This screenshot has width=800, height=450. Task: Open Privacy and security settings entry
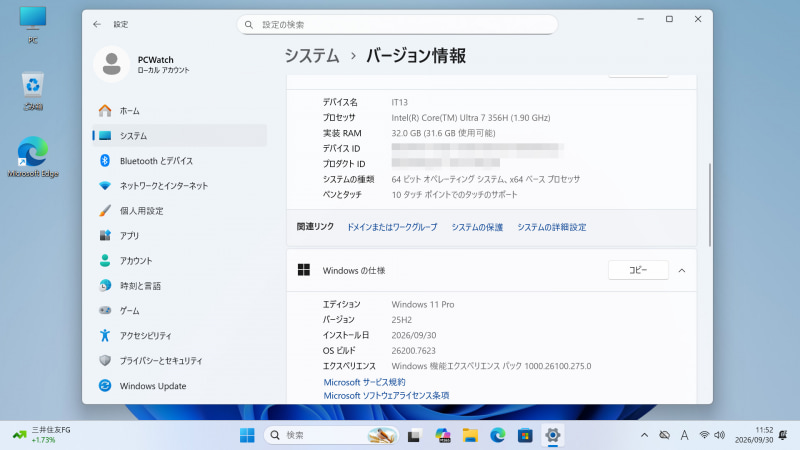180,361
